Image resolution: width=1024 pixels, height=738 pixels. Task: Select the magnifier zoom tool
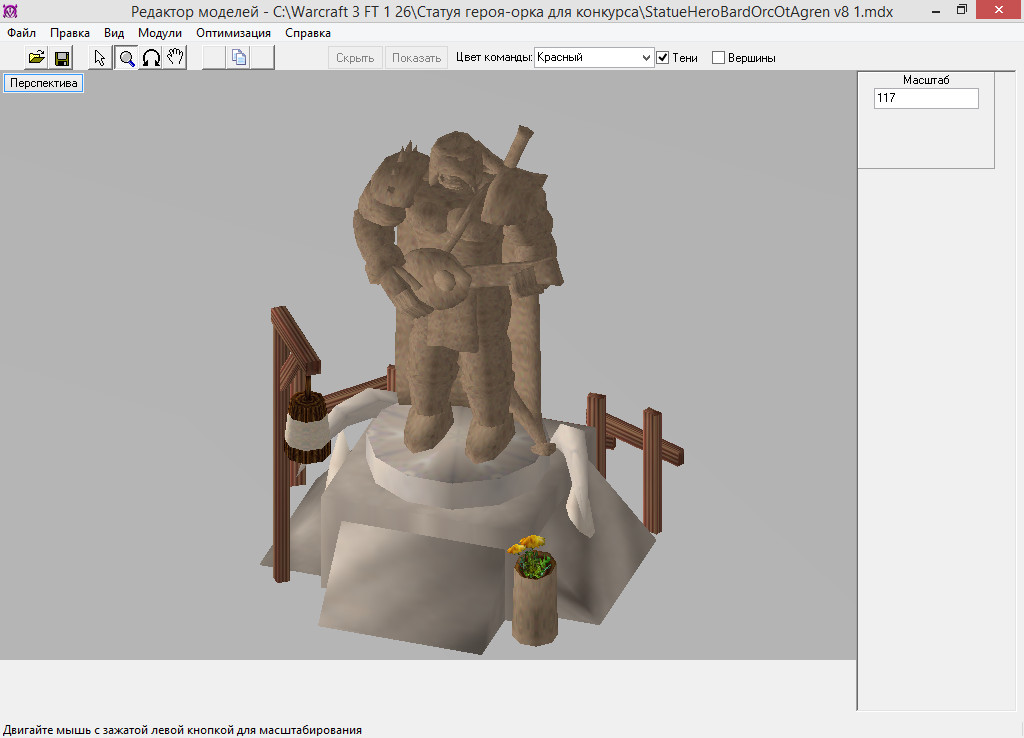(x=126, y=57)
